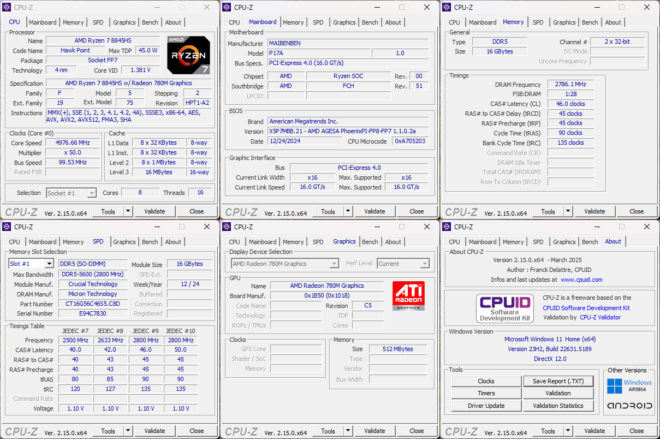Click Close button in the Mainboard tab window

click(x=416, y=211)
